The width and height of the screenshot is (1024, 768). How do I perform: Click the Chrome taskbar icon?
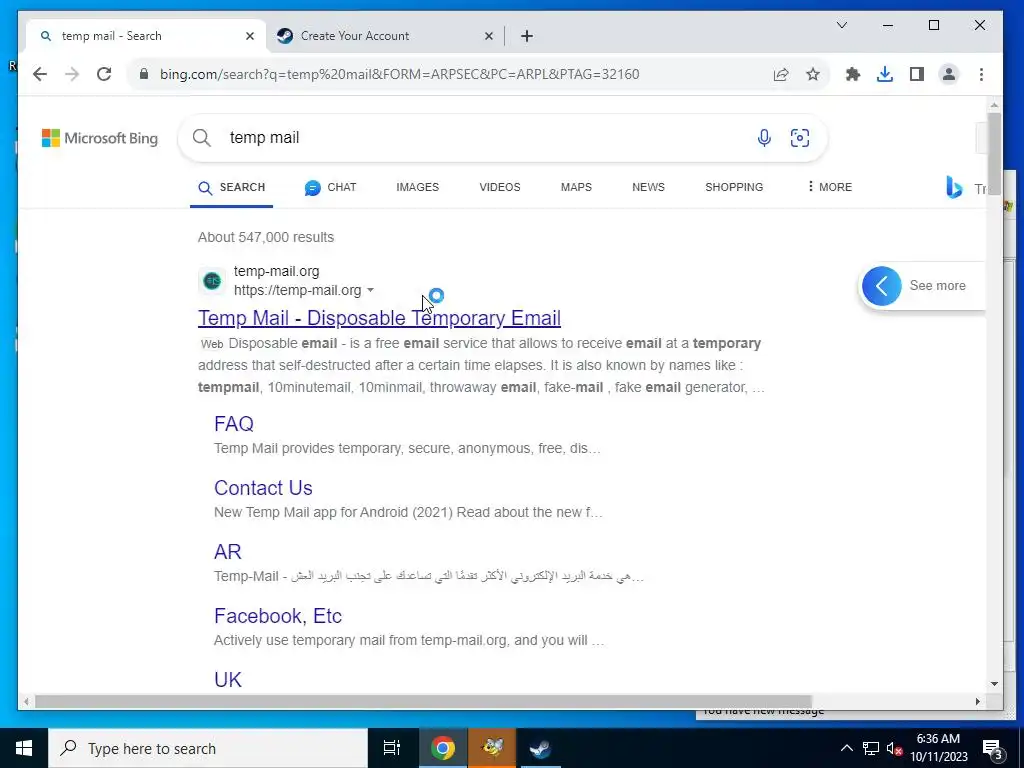[x=443, y=748]
